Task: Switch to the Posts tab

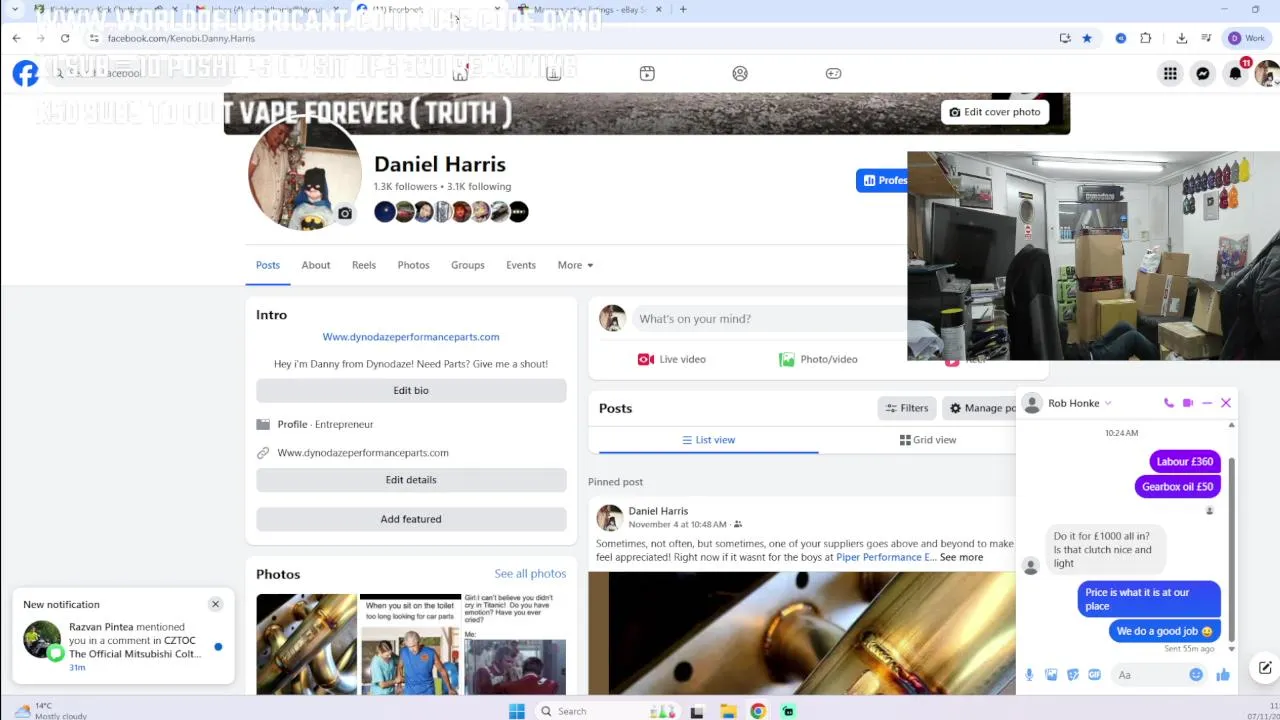Action: [268, 265]
